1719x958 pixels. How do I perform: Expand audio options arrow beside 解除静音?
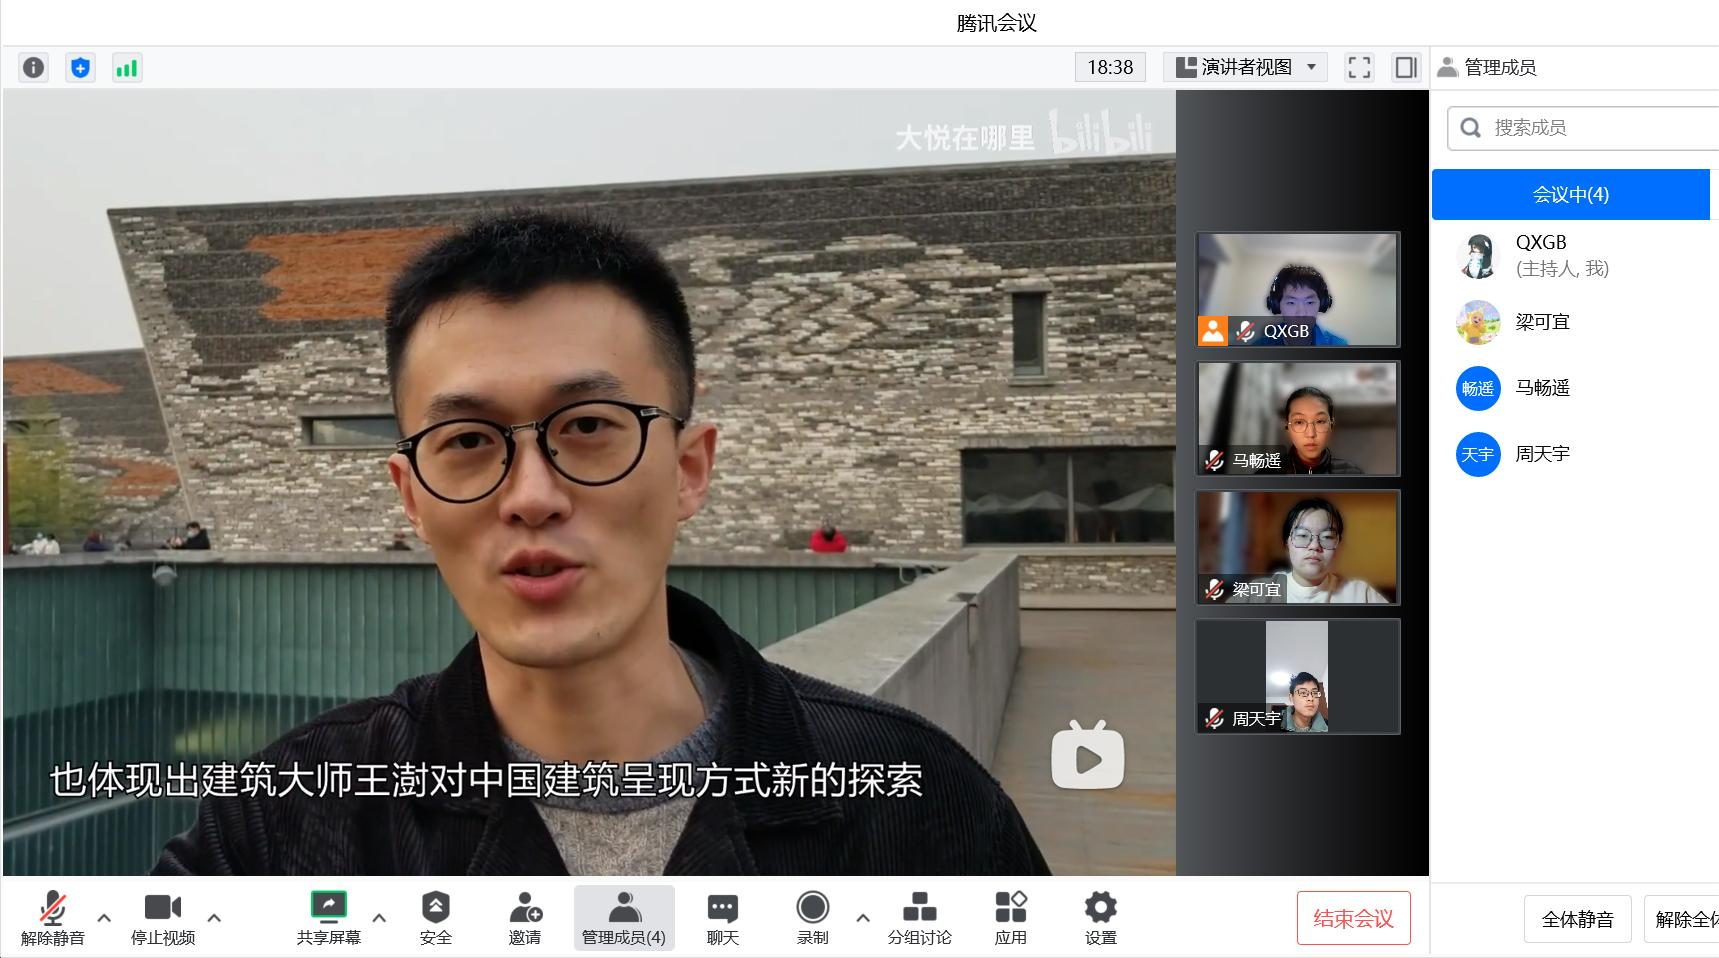coord(104,917)
